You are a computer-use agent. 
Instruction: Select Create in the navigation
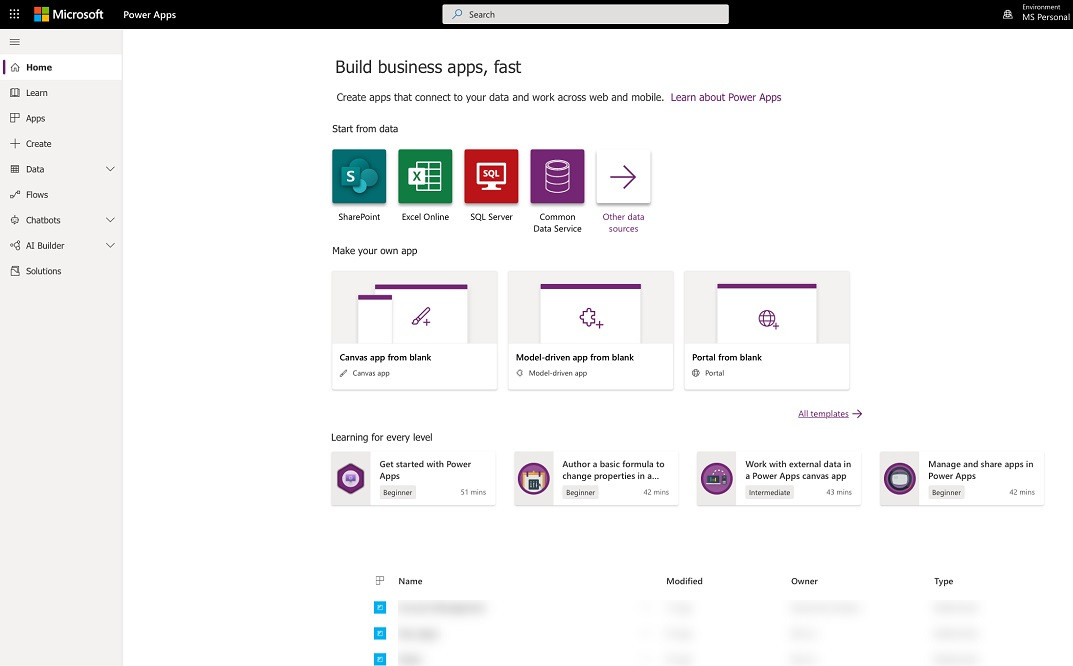tap(62, 144)
